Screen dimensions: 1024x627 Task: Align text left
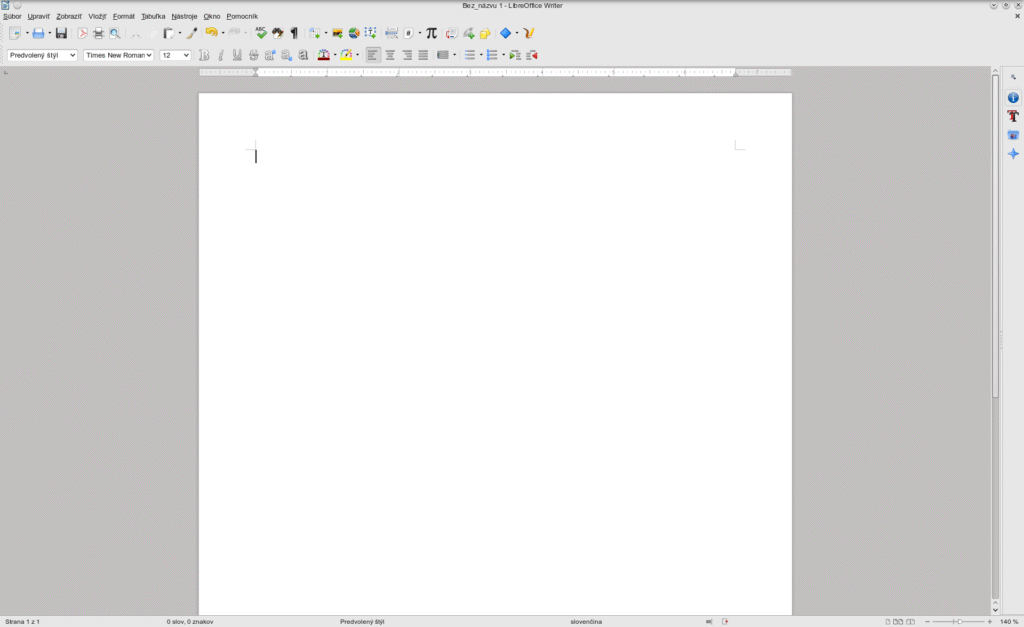tap(373, 56)
